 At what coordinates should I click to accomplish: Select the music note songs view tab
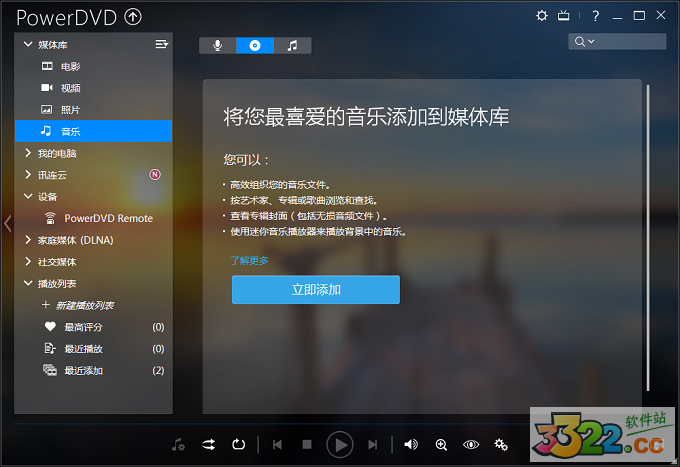pos(293,45)
